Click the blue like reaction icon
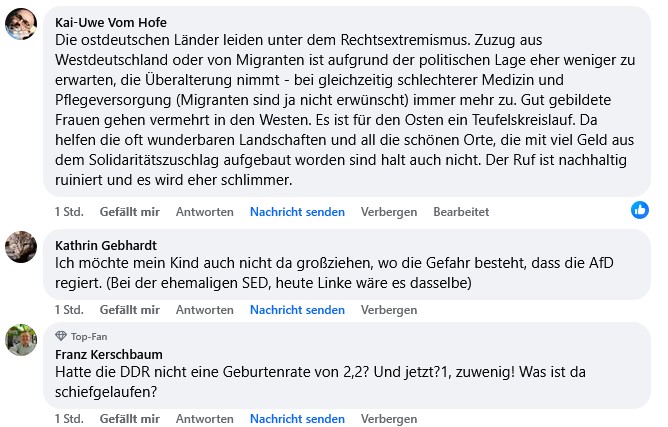668x427 pixels. [x=640, y=210]
